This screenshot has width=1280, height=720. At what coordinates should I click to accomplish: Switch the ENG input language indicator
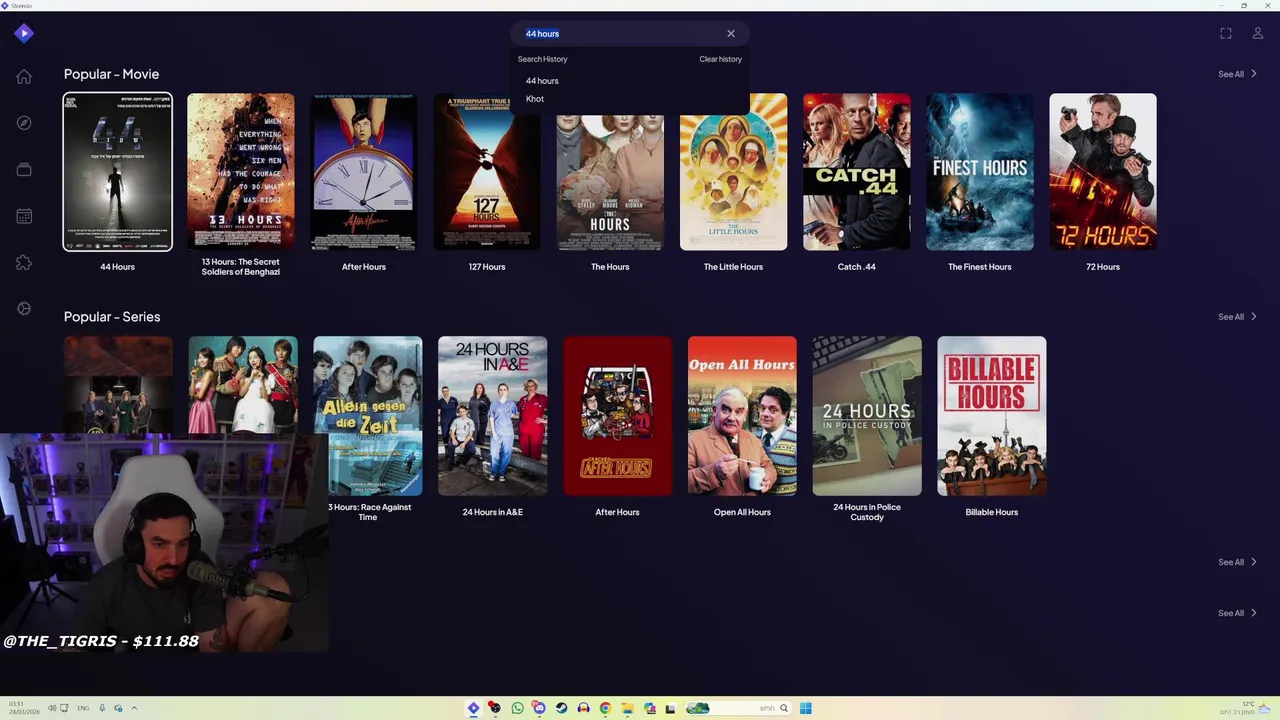tap(83, 709)
